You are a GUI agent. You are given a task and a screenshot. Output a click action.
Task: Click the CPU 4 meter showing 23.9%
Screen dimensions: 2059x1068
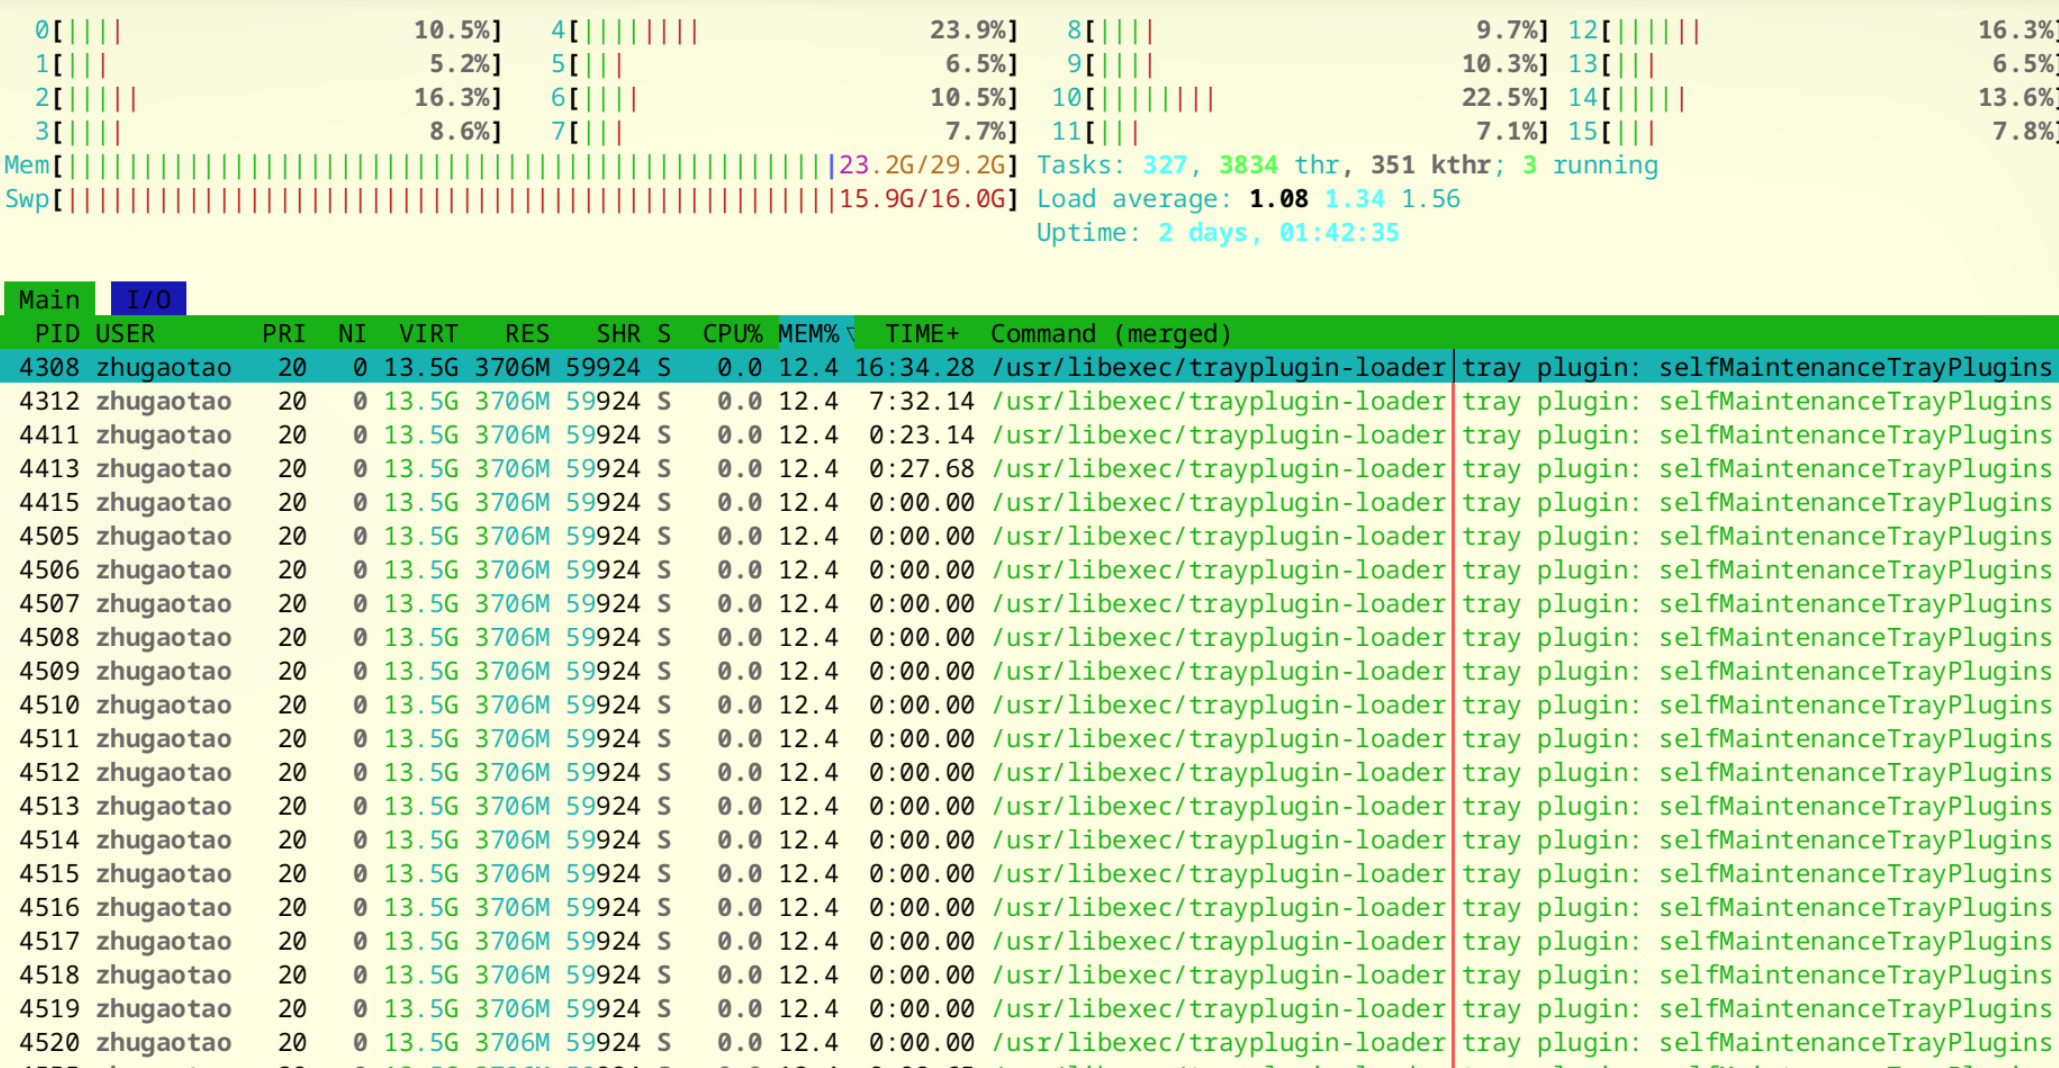[784, 31]
